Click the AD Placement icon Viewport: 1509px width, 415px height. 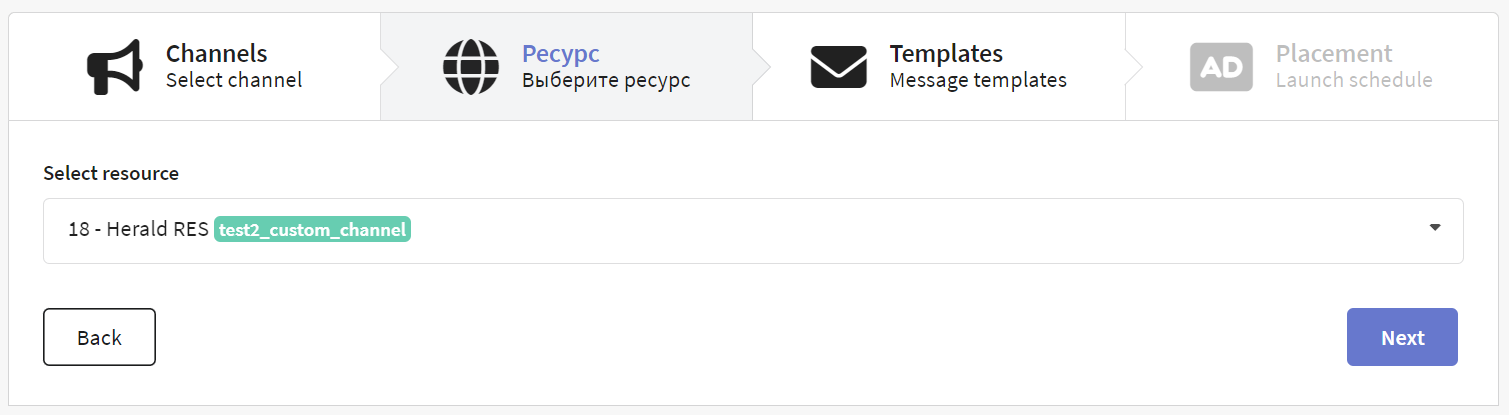1221,66
